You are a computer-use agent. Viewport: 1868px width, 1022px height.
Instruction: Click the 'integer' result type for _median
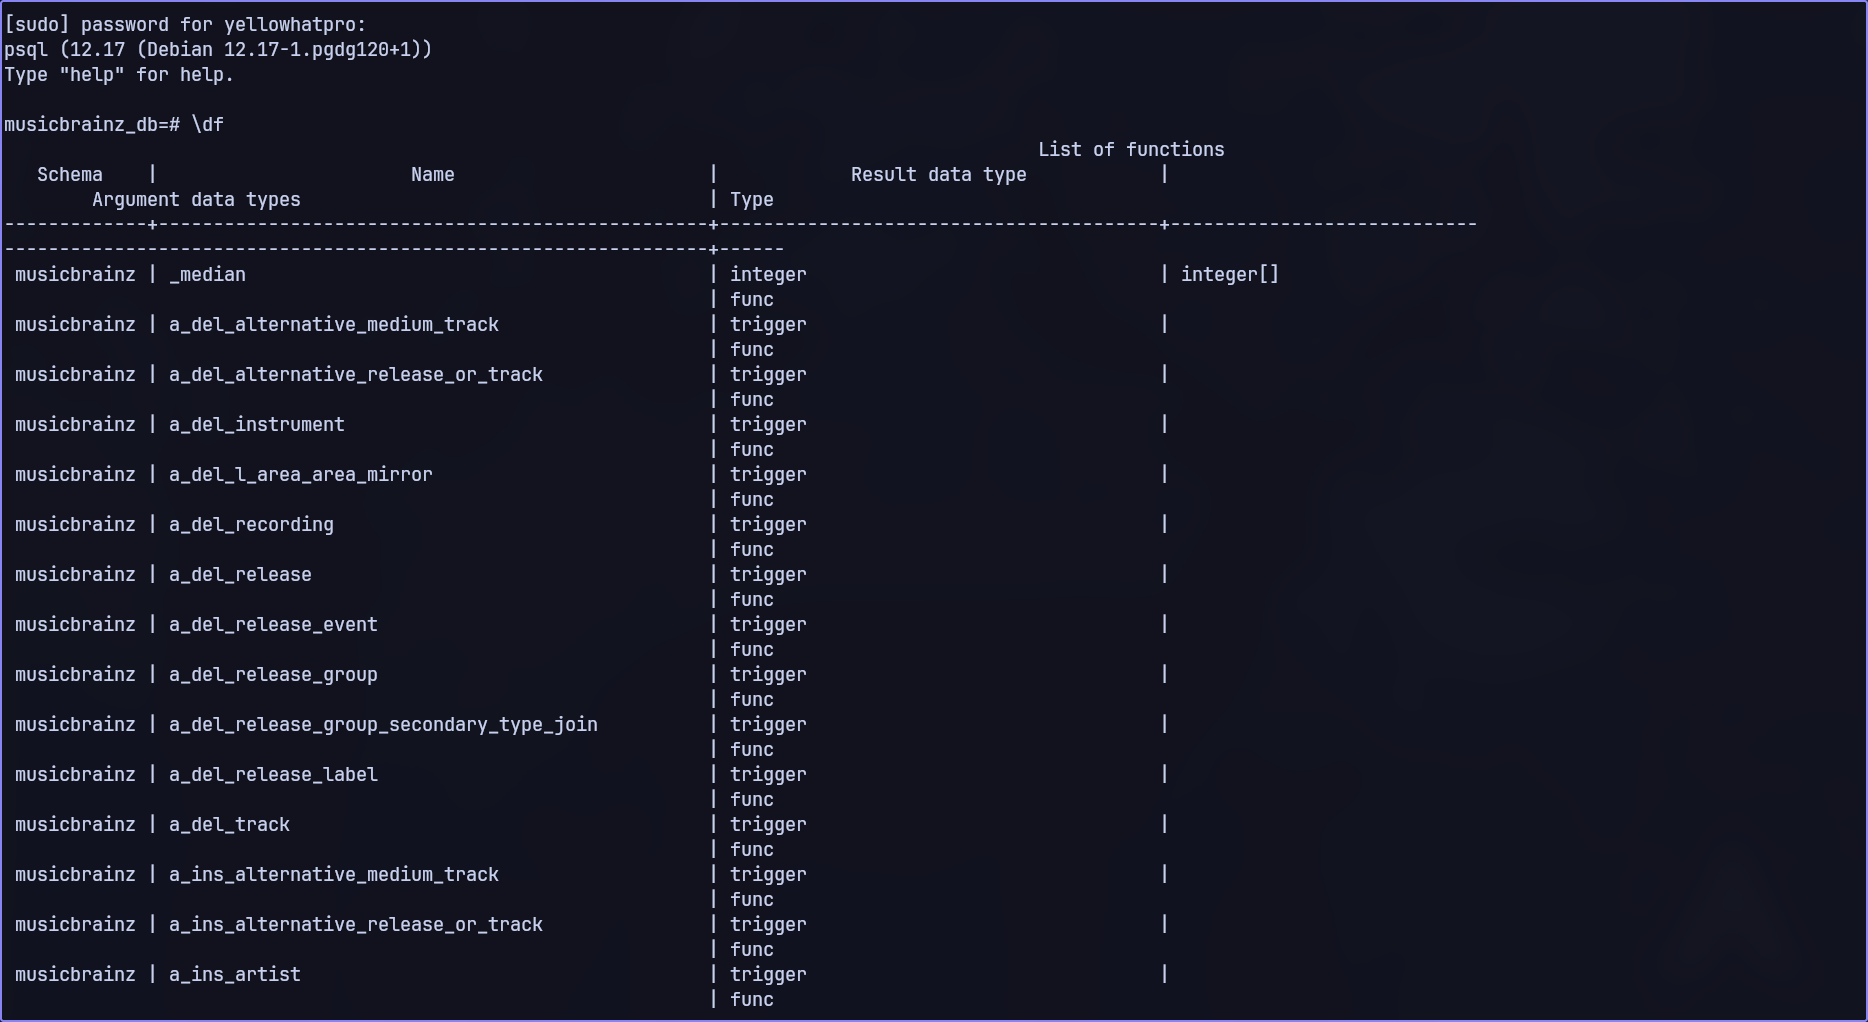tap(768, 275)
